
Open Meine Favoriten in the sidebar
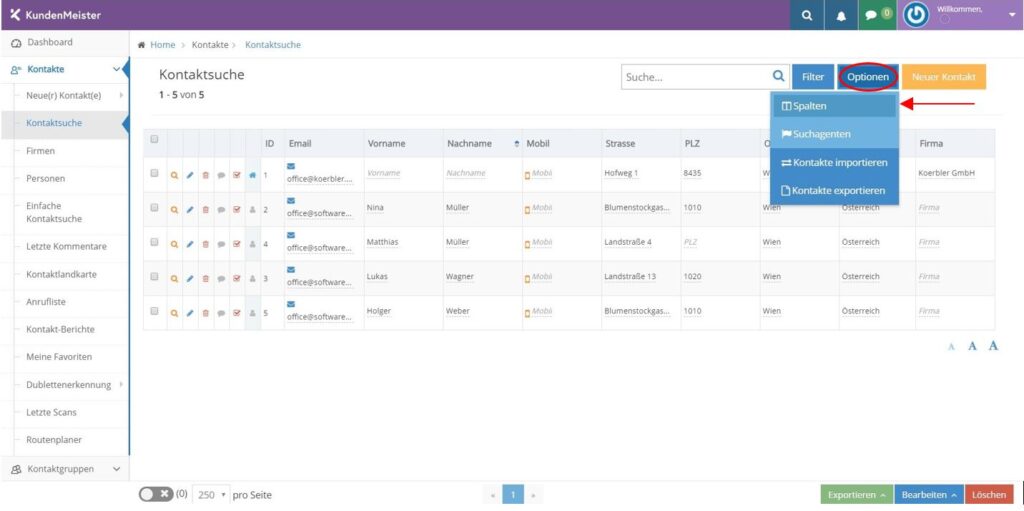pyautogui.click(x=59, y=357)
